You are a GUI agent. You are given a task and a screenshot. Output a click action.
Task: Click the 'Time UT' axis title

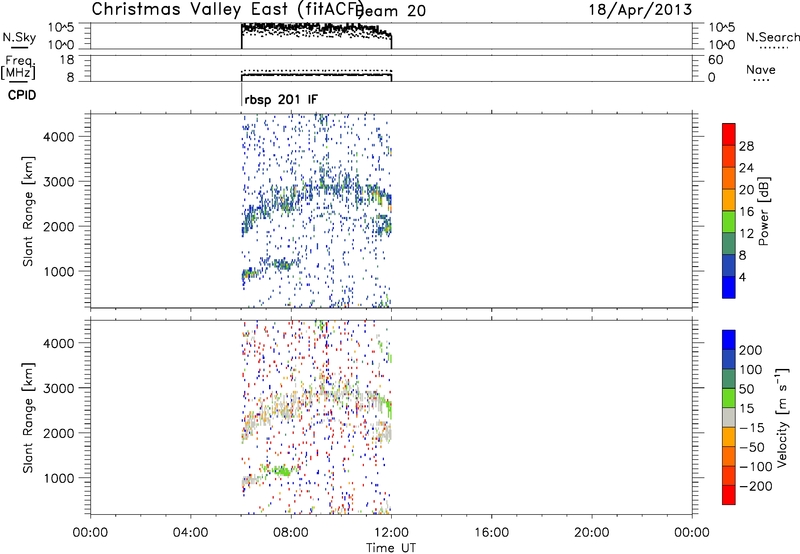tap(391, 548)
